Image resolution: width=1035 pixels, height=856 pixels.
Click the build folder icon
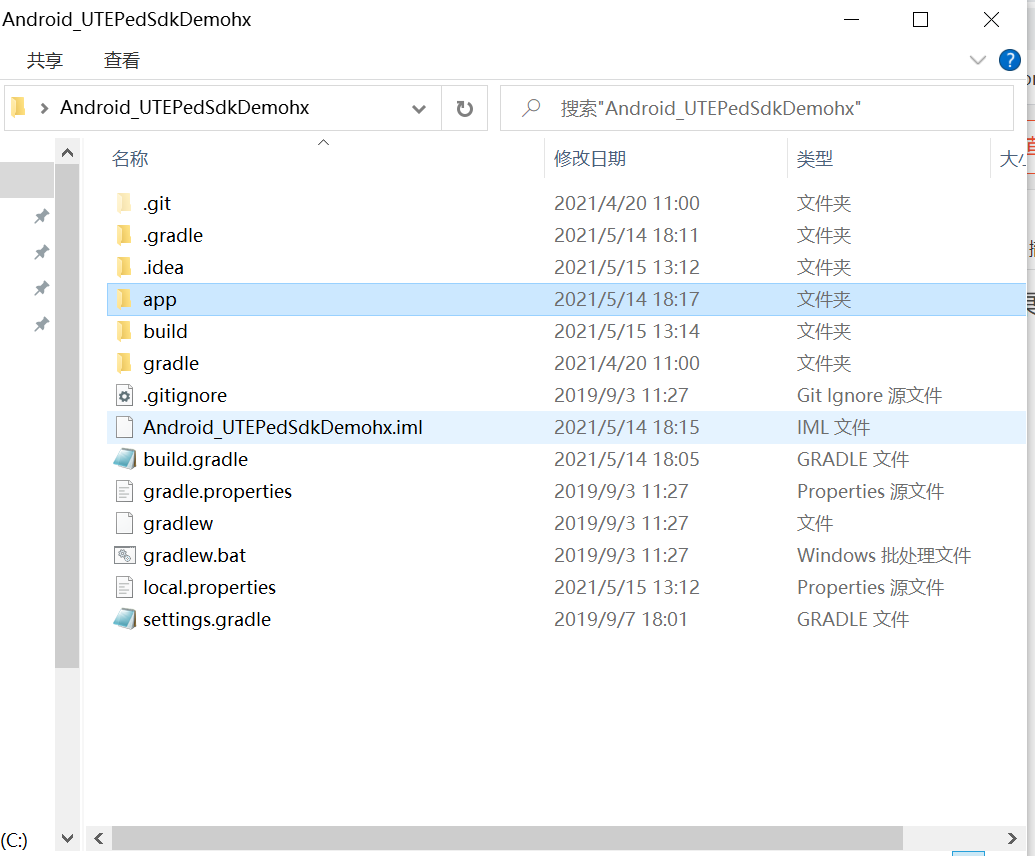[x=124, y=331]
